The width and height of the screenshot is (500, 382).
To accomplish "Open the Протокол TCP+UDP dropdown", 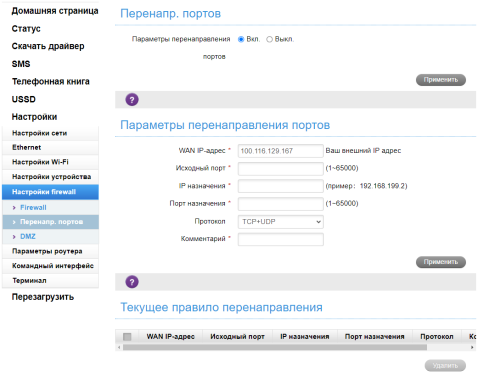I will tap(281, 222).
